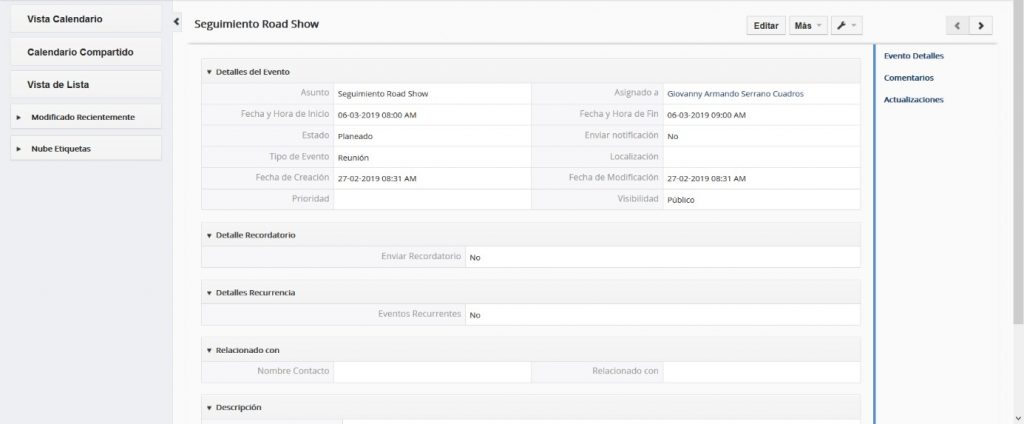Show the Actualizaciones tab
The image size is (1024, 424).
[913, 99]
